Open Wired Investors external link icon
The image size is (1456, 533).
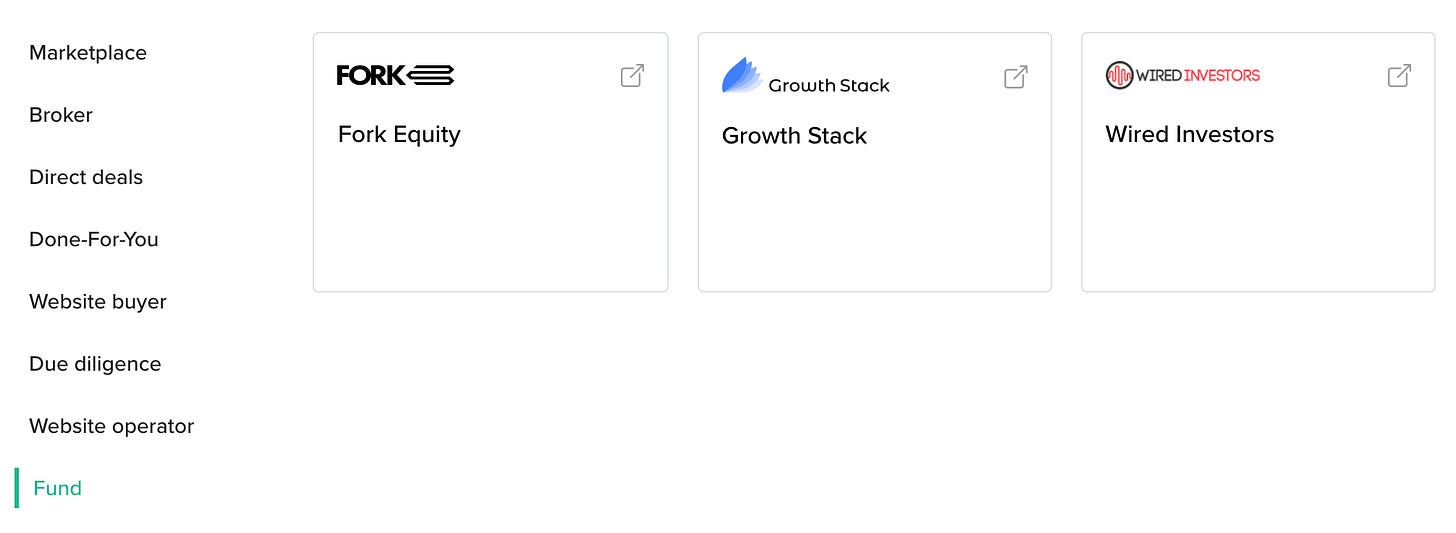coord(1399,76)
